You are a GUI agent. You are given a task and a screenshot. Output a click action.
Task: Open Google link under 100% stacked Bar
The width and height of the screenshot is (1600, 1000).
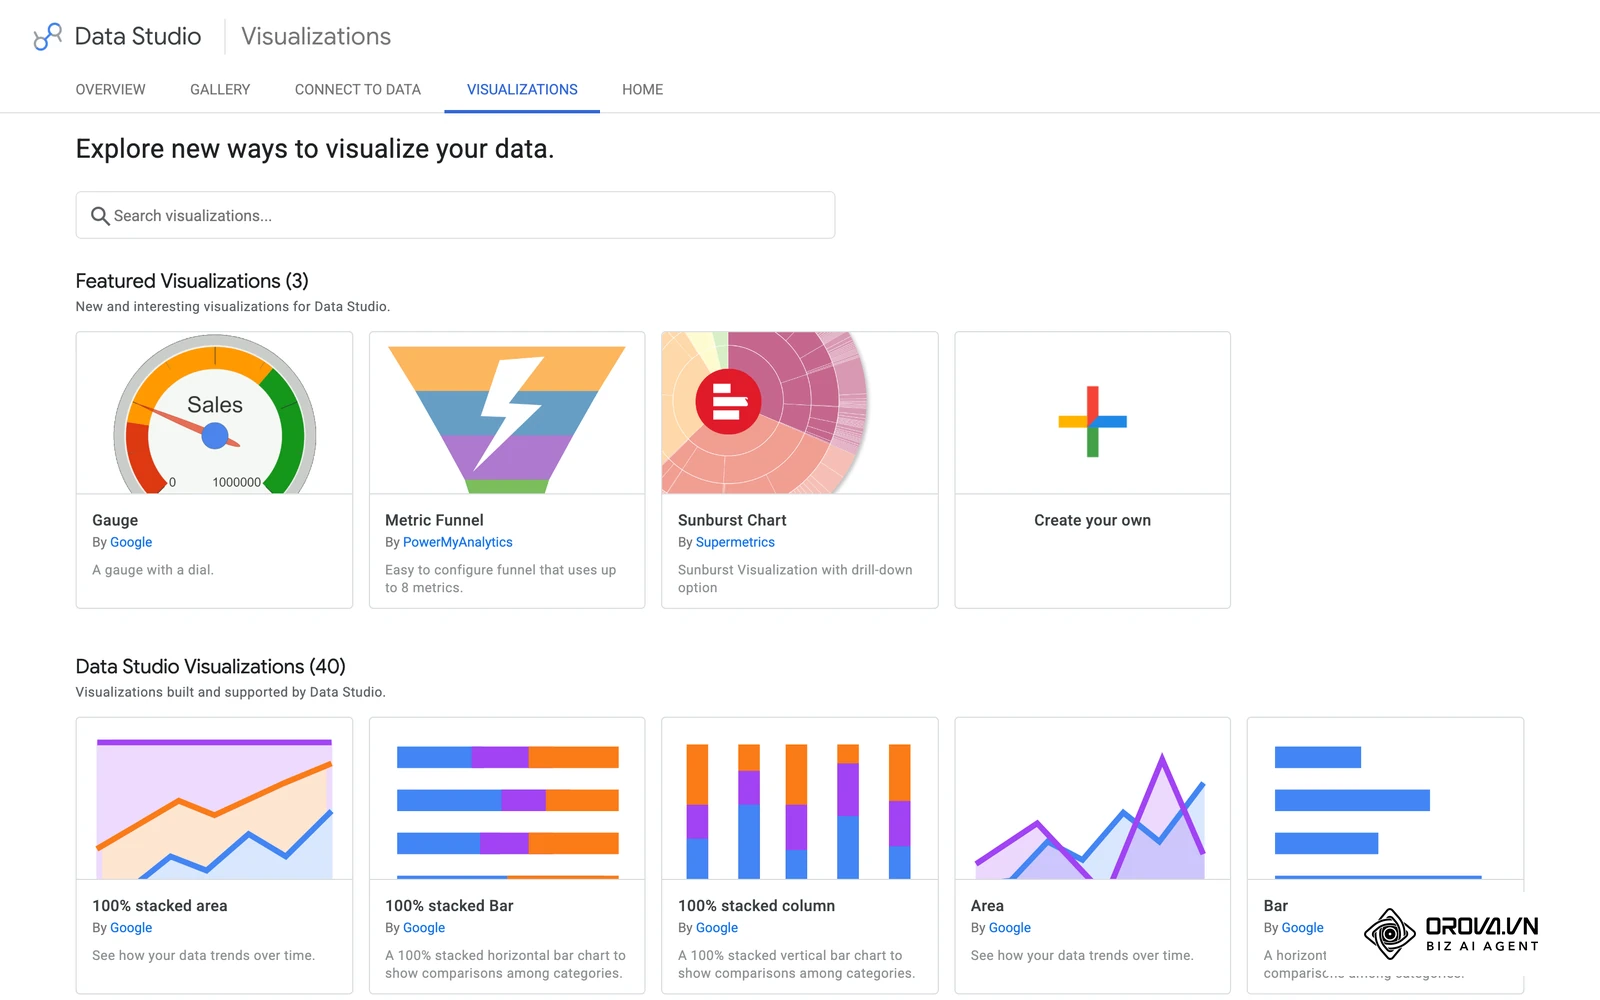tap(424, 928)
